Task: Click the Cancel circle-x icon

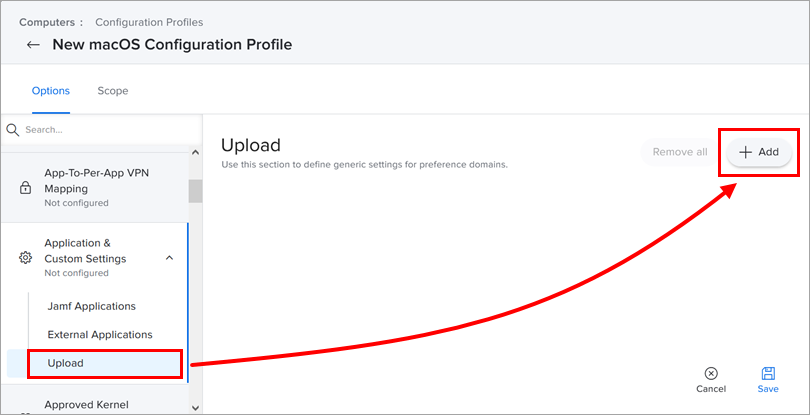Action: click(711, 373)
